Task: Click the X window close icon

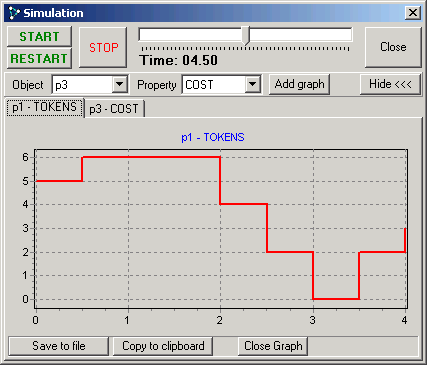Action: coord(413,13)
